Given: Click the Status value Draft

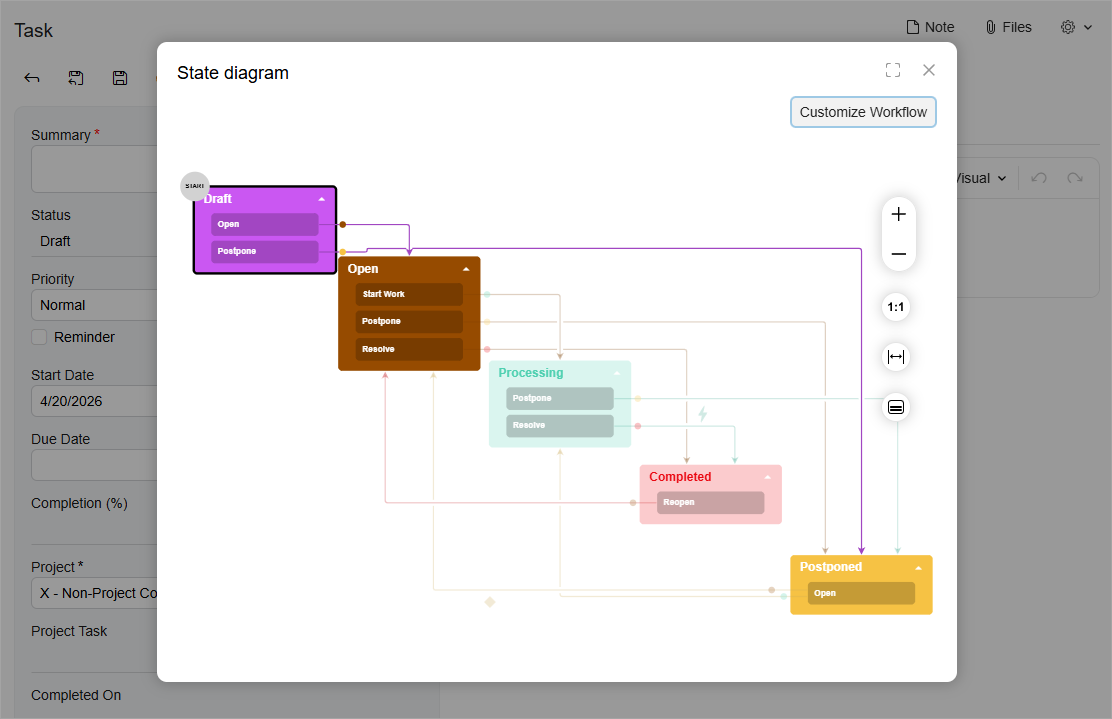Looking at the screenshot, I should point(55,241).
